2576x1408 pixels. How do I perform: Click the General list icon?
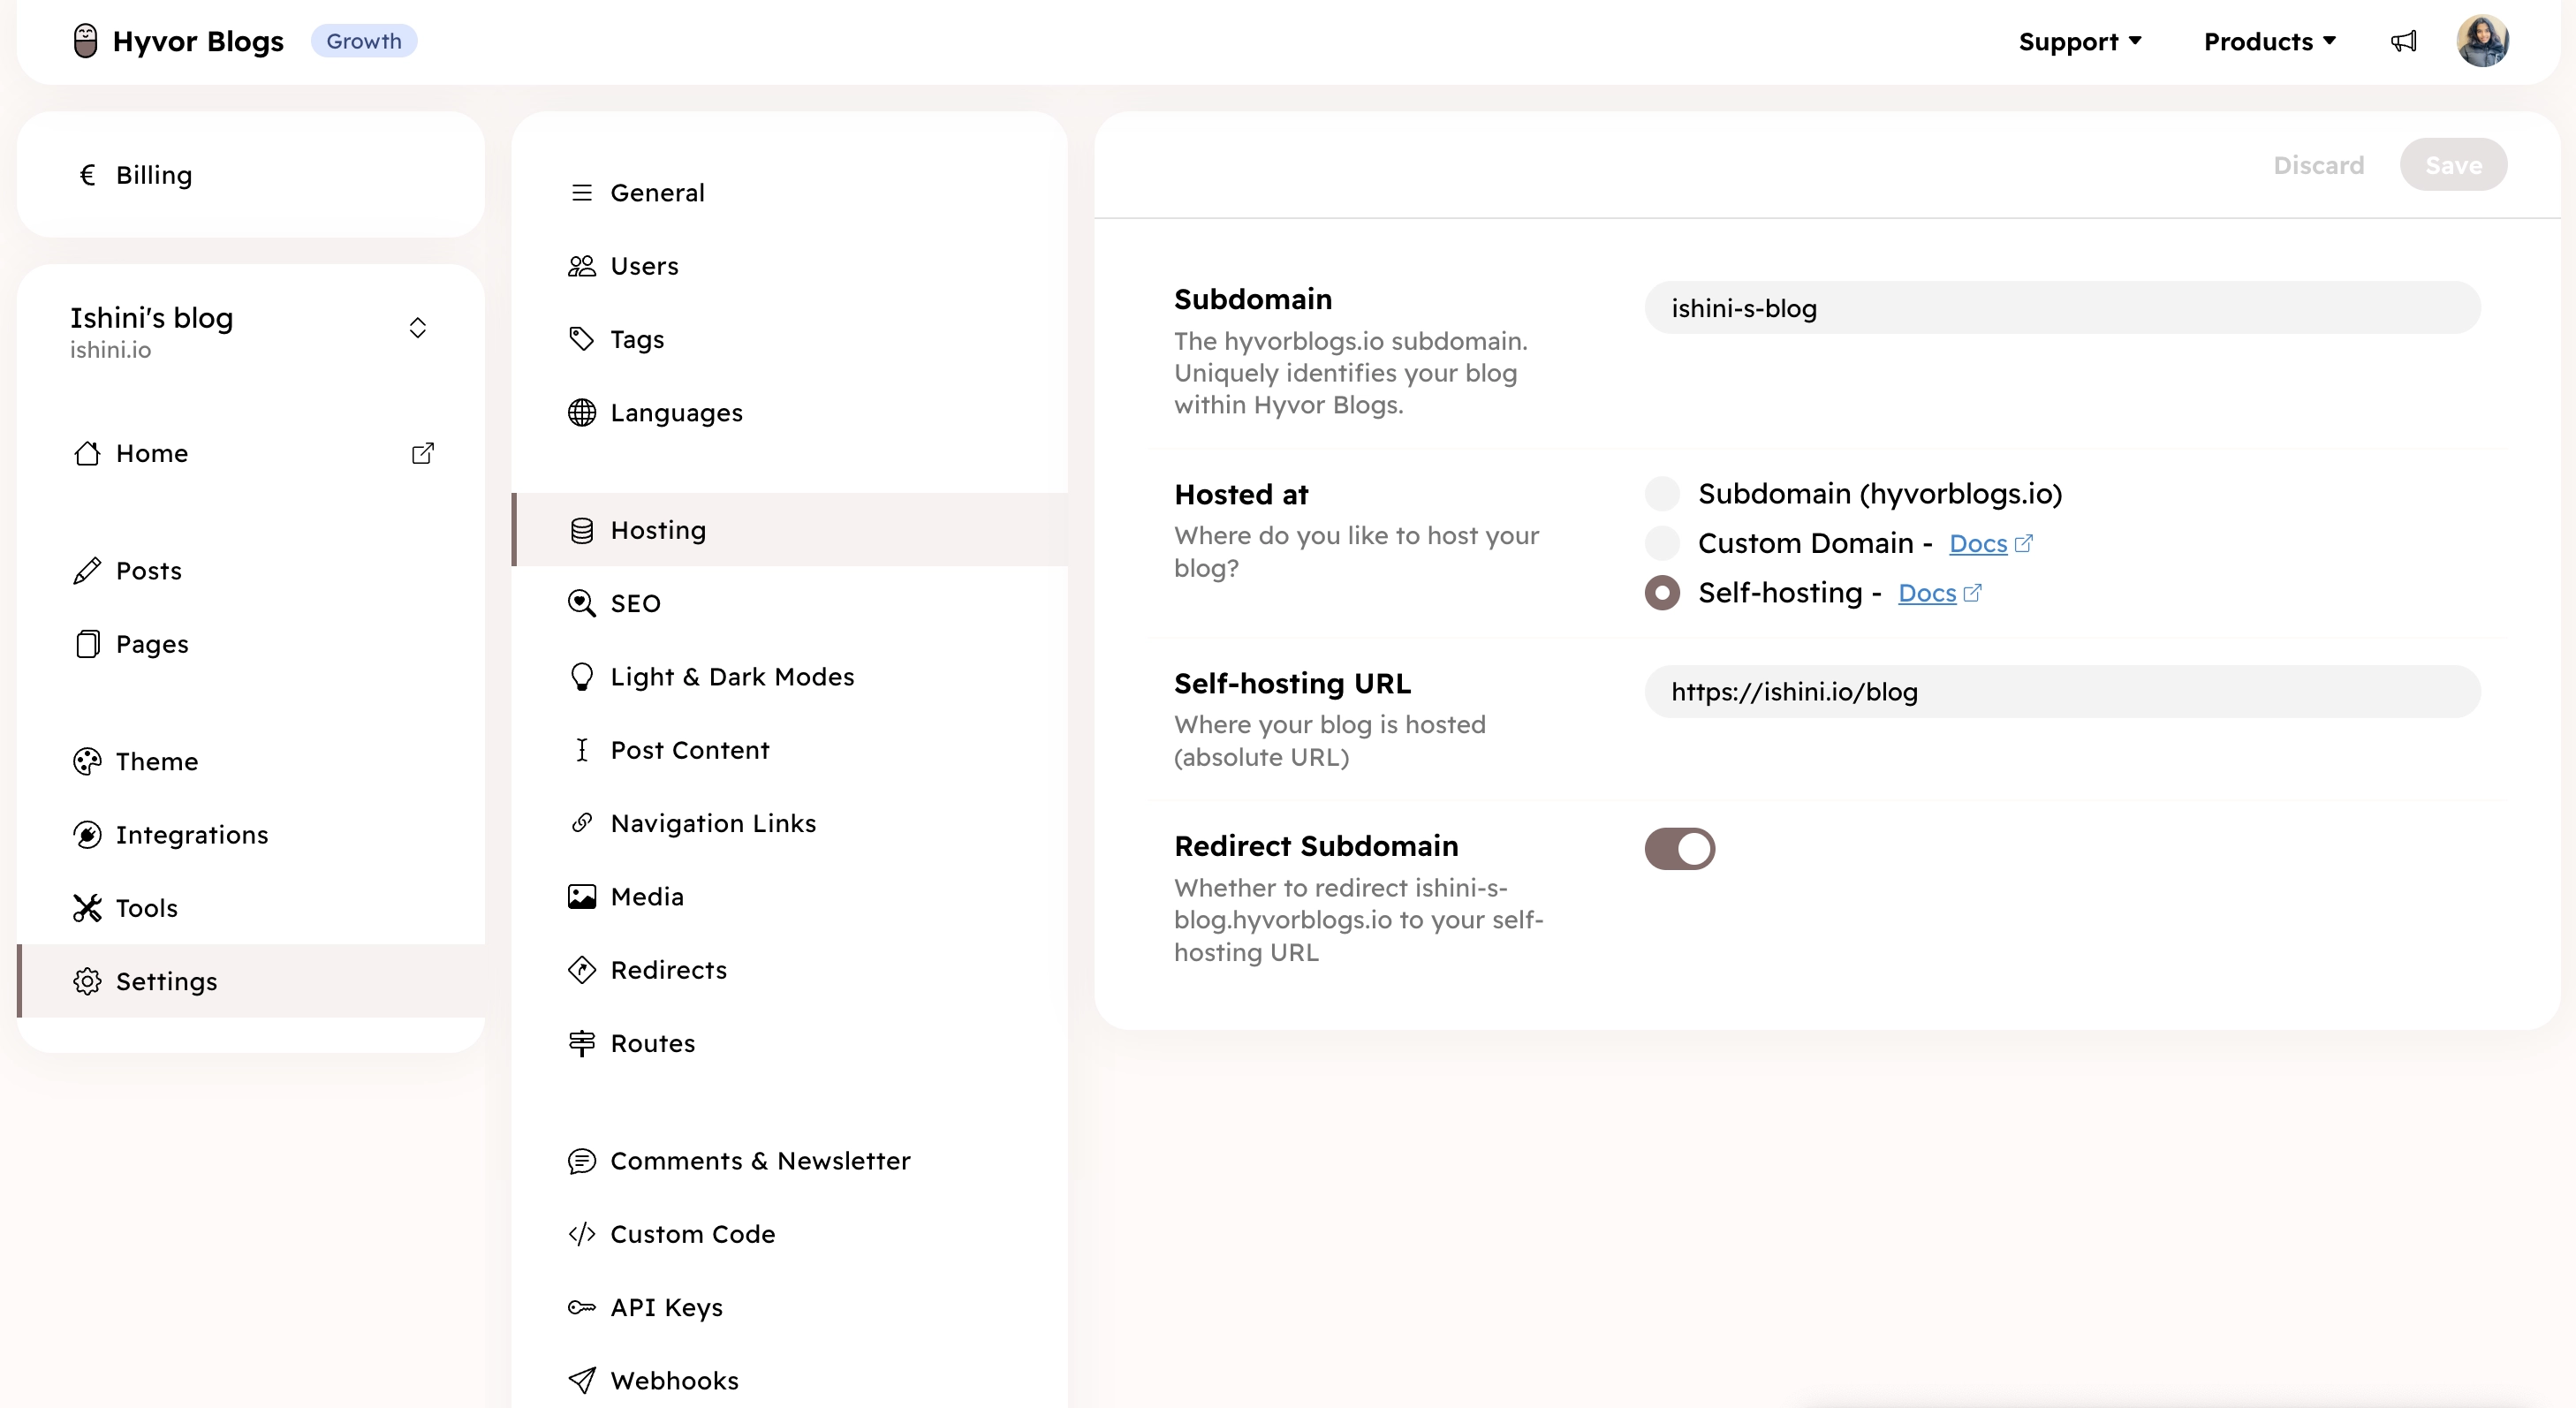[x=582, y=192]
